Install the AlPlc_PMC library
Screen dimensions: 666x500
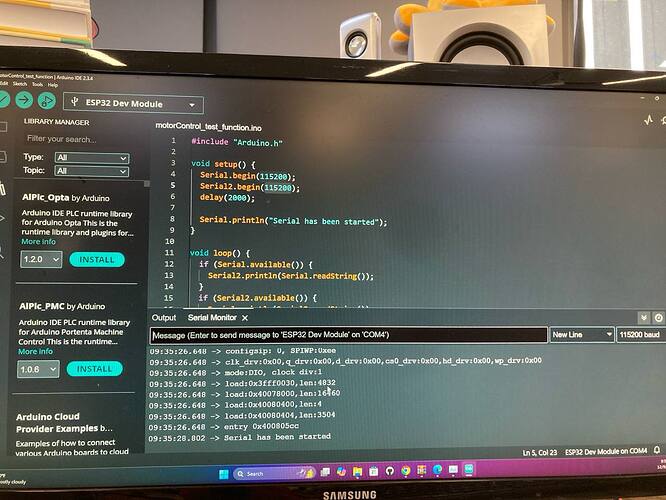point(94,369)
